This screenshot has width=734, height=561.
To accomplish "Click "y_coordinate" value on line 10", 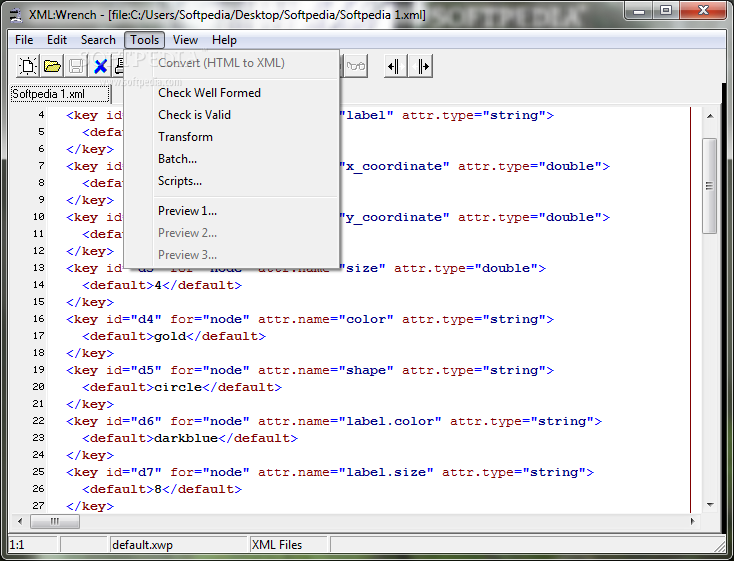I will [x=394, y=217].
